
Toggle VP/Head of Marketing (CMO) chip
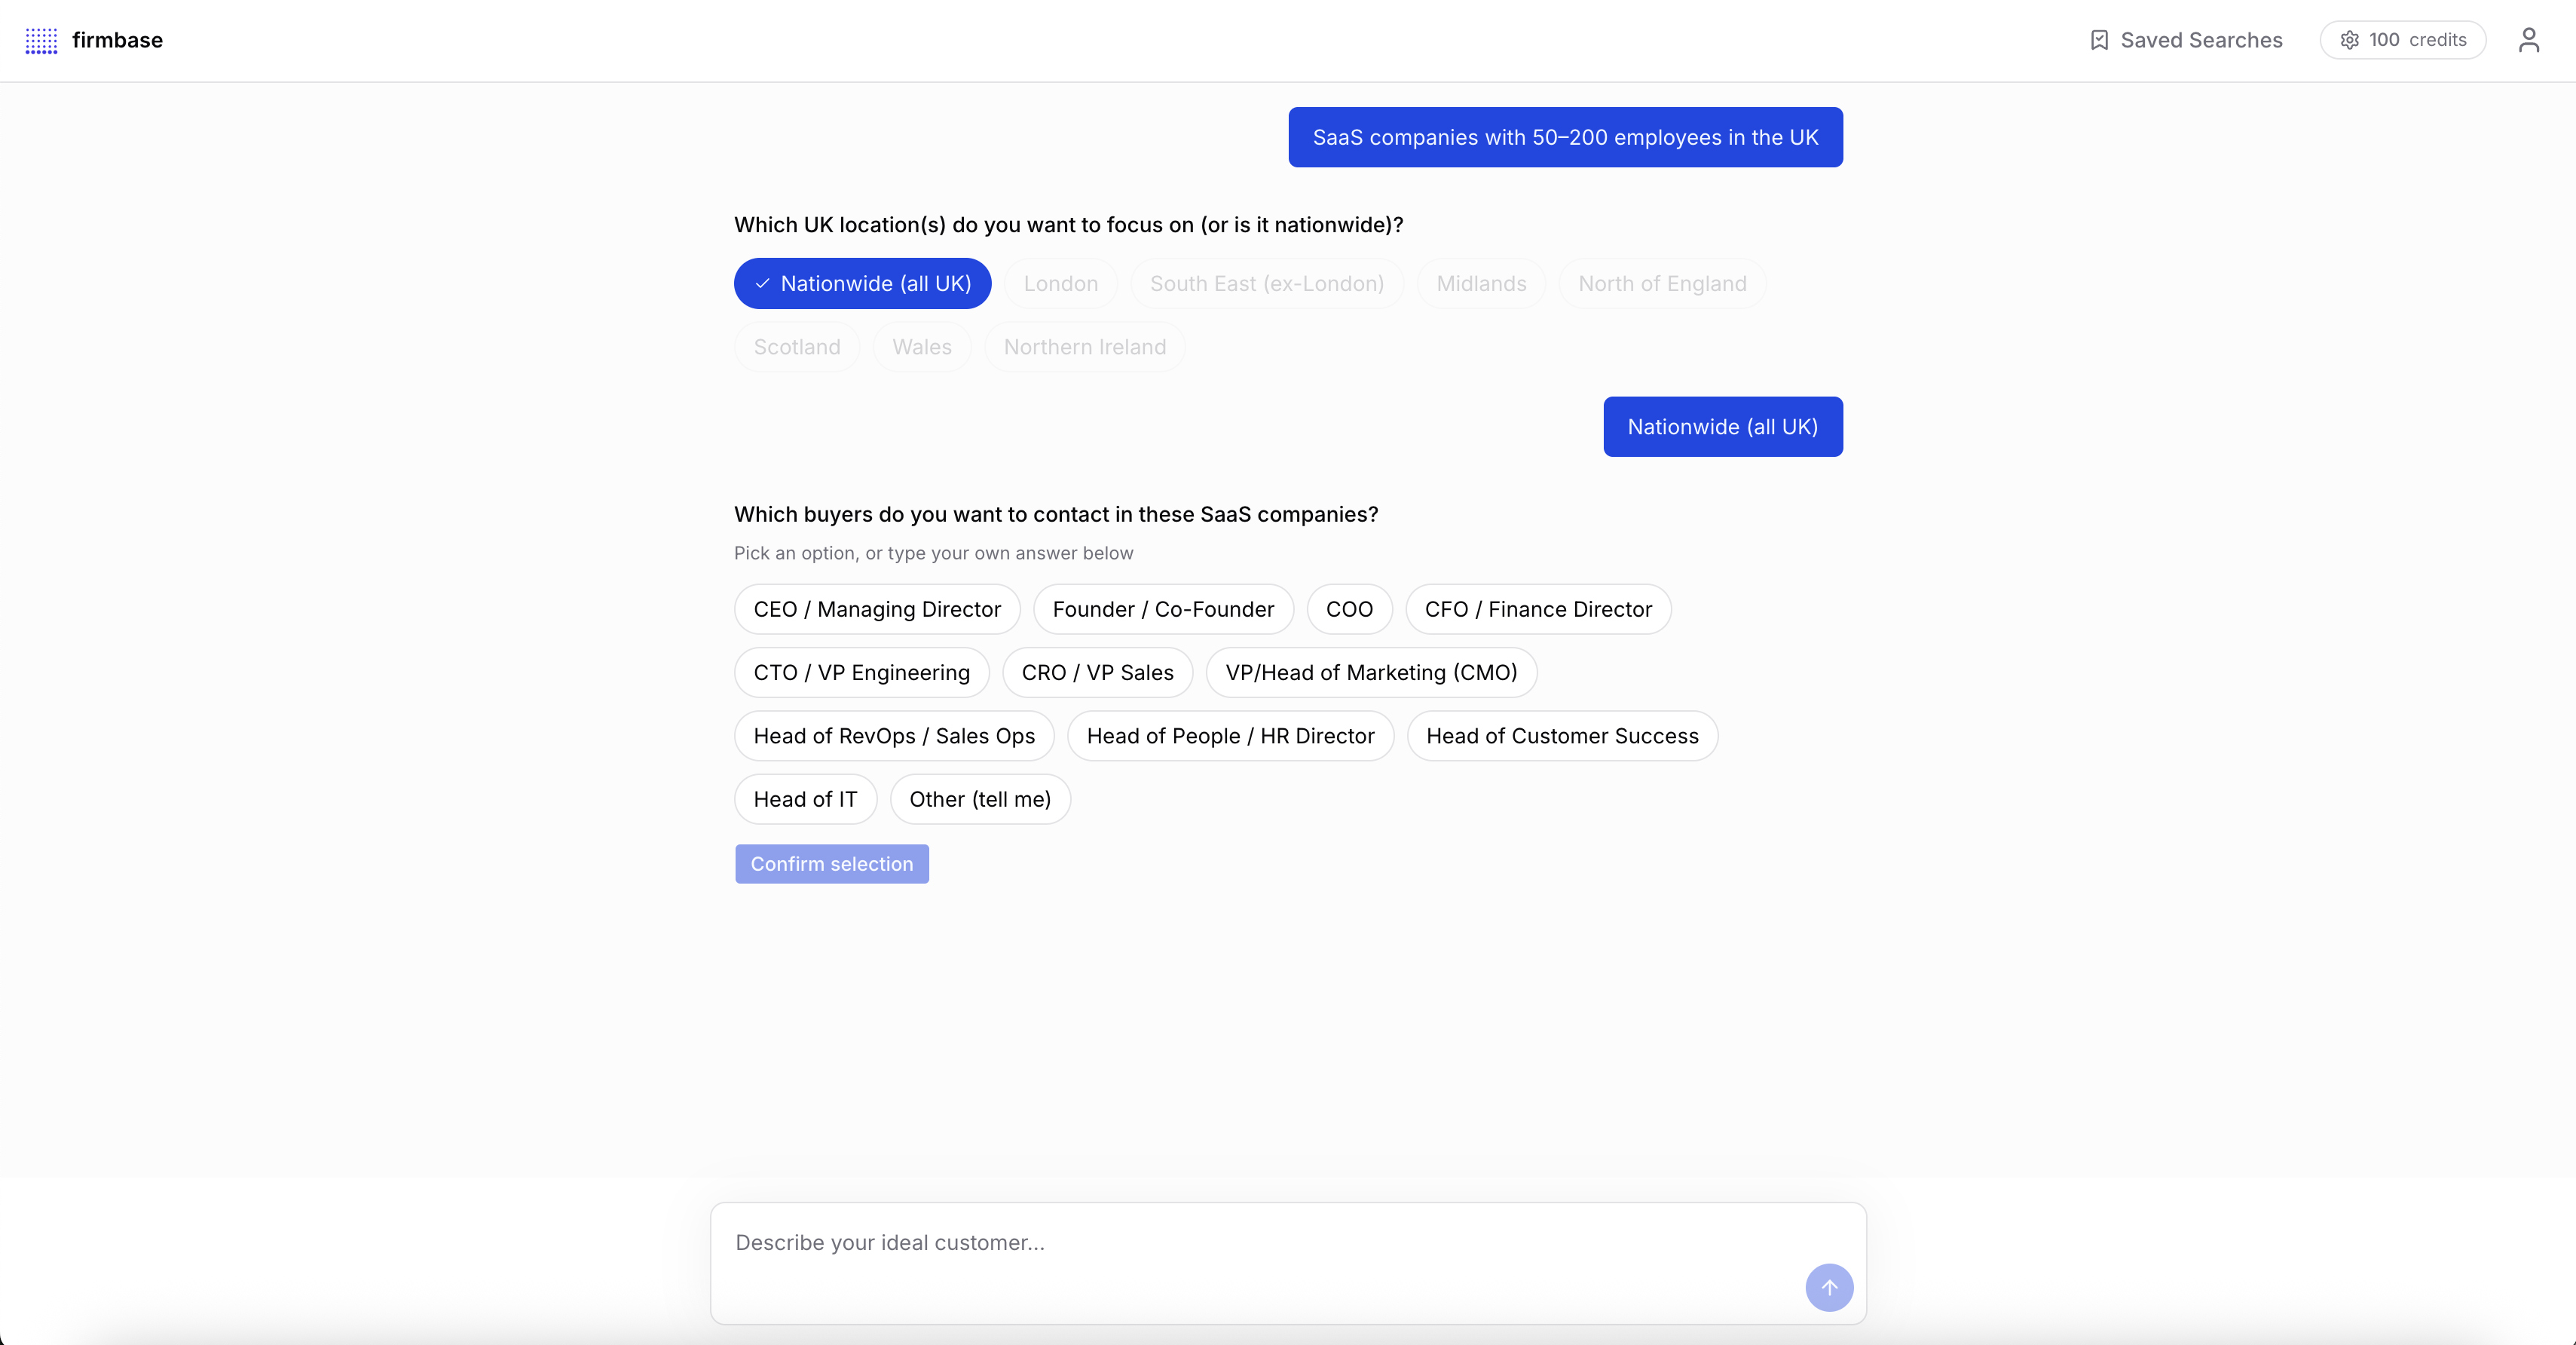coord(1370,672)
